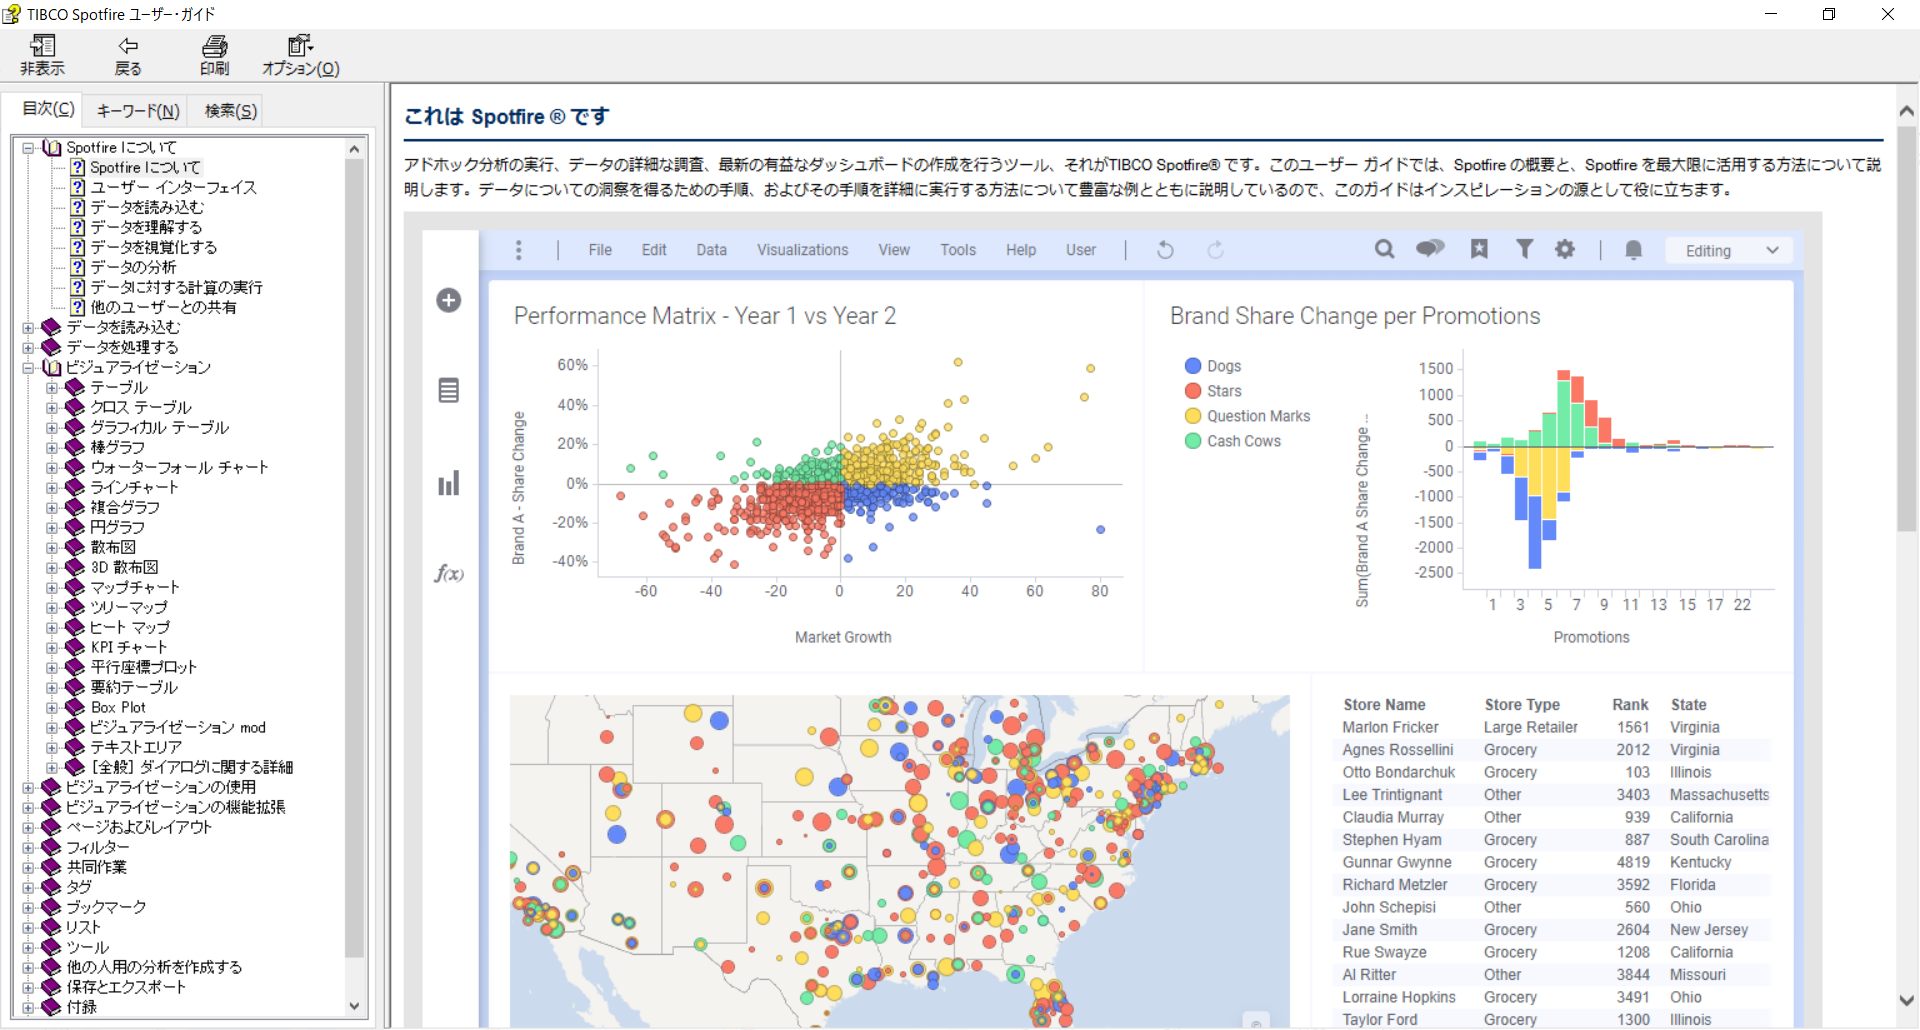1920x1030 pixels.
Task: Open the グラフィカル テーブル topic
Action: click(160, 427)
